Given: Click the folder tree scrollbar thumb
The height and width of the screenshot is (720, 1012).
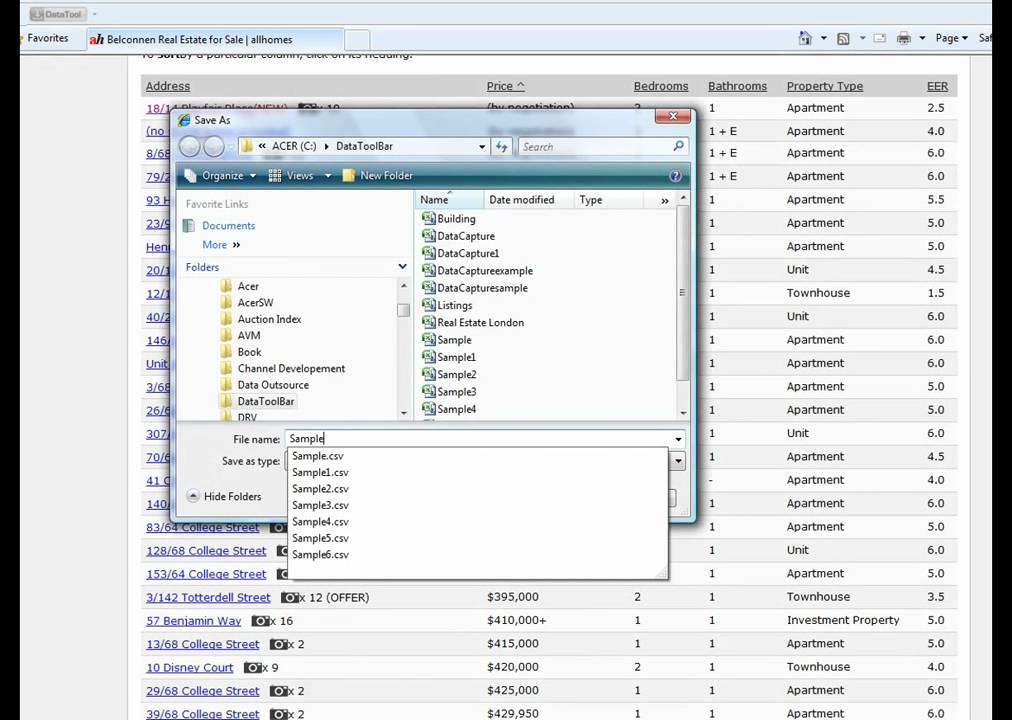Looking at the screenshot, I should [x=403, y=310].
